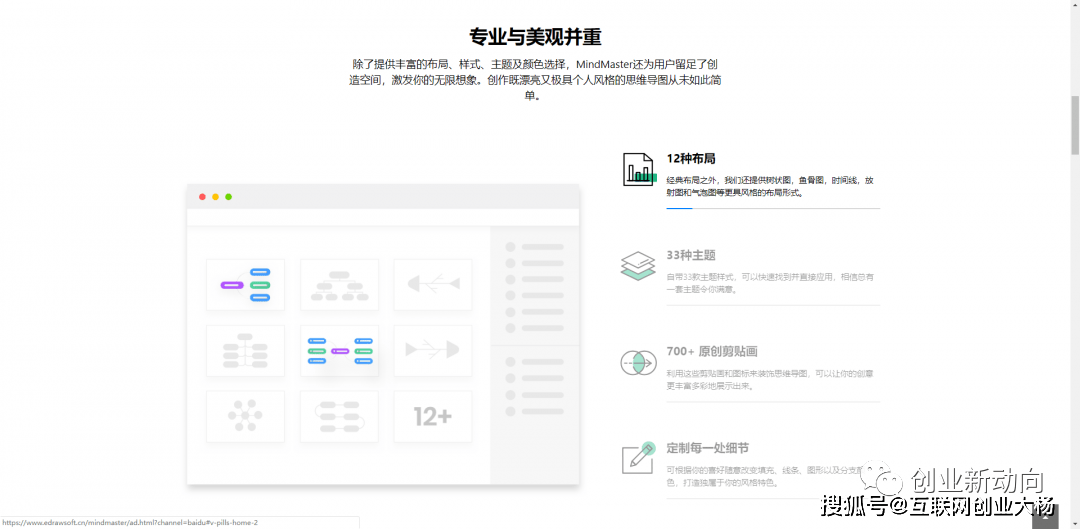Click the 12+ more layouts thumbnail

pyautogui.click(x=433, y=417)
